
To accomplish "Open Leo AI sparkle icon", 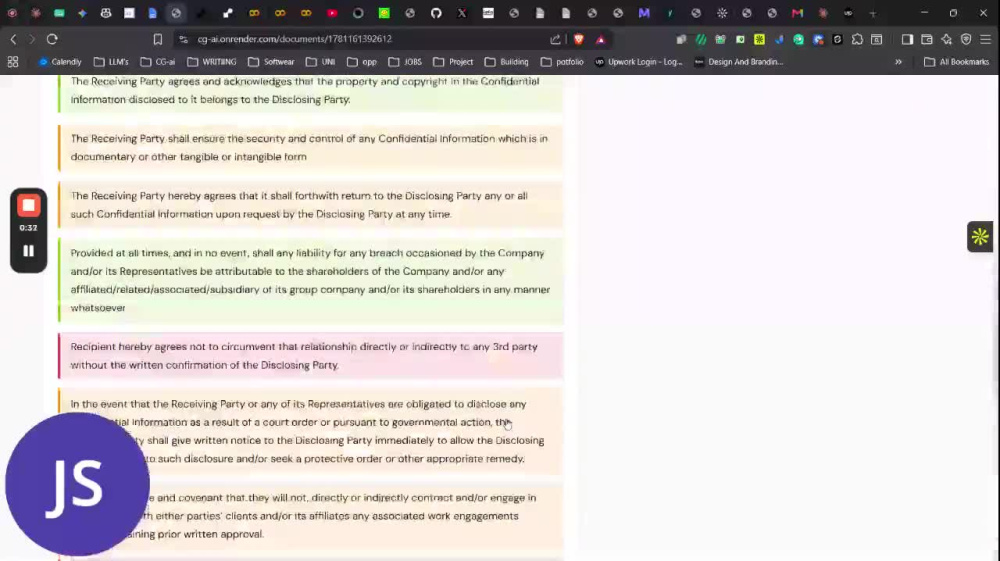I will [946, 39].
